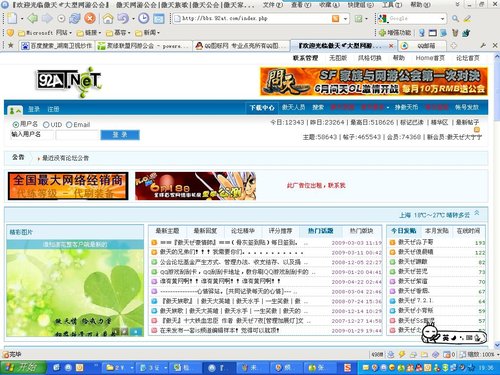Expand the New page dropdown arrow
500x375 pixels.
[22, 19]
